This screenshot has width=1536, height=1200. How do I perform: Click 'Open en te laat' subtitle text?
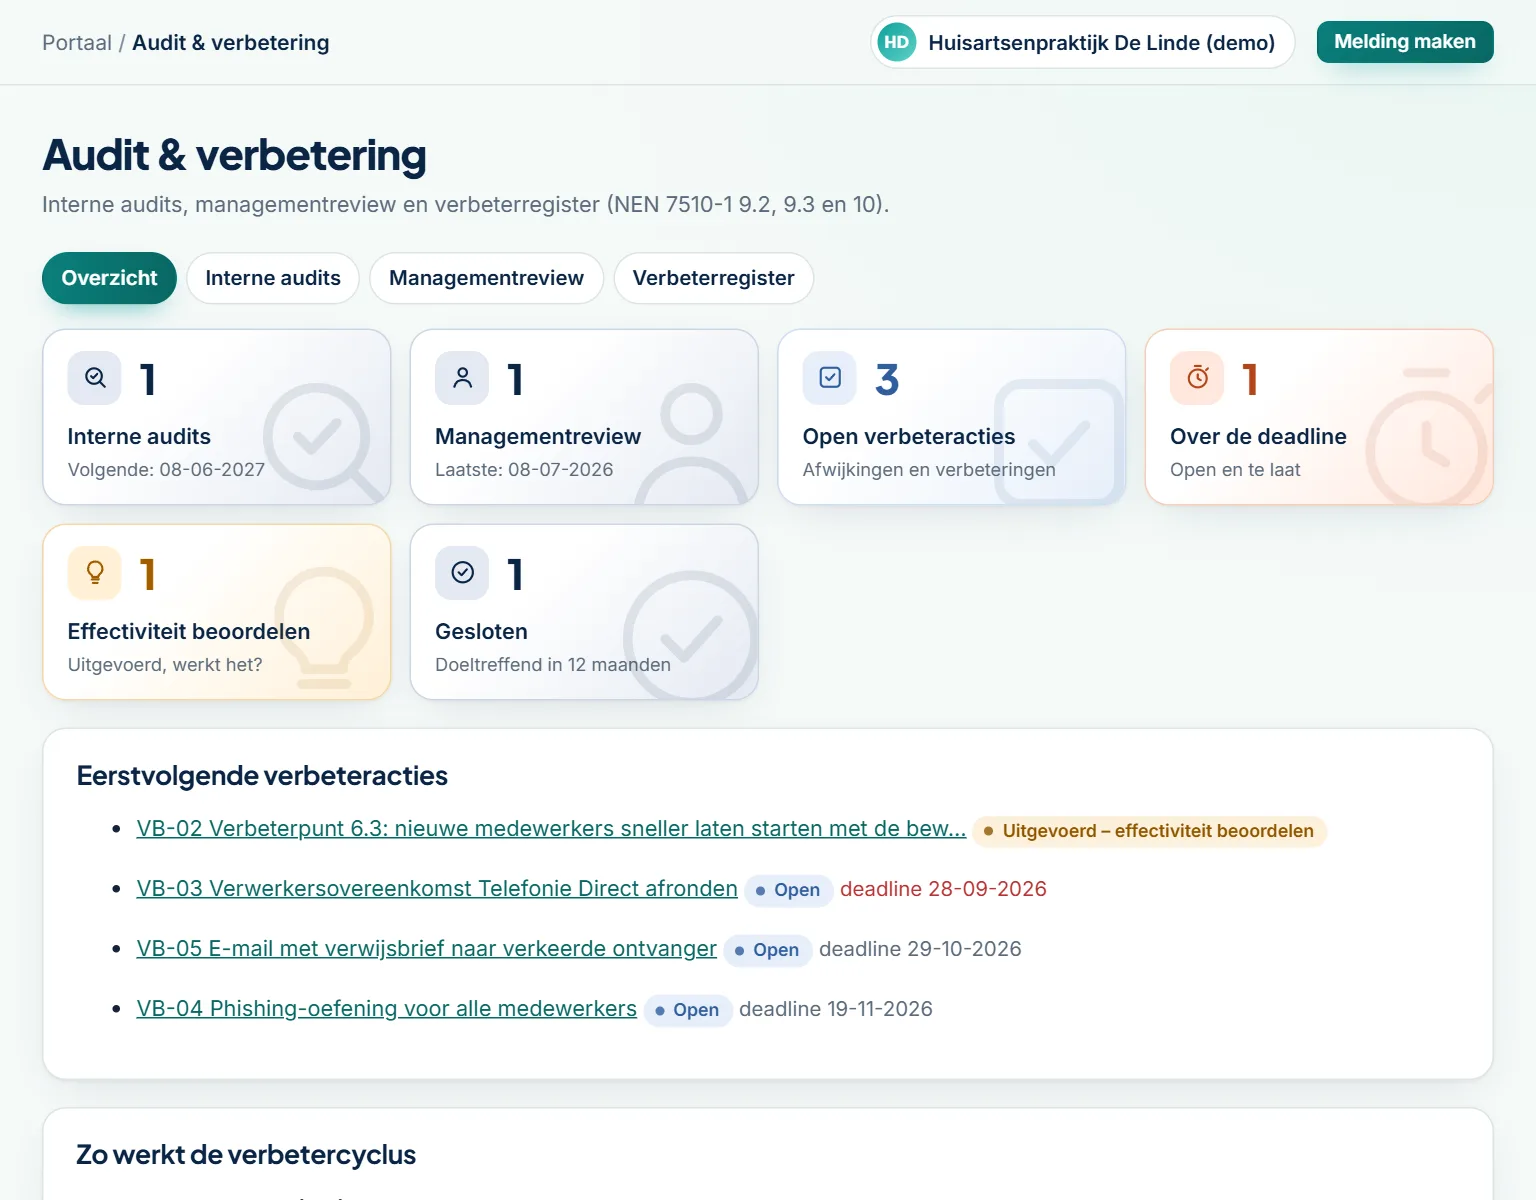(x=1235, y=470)
